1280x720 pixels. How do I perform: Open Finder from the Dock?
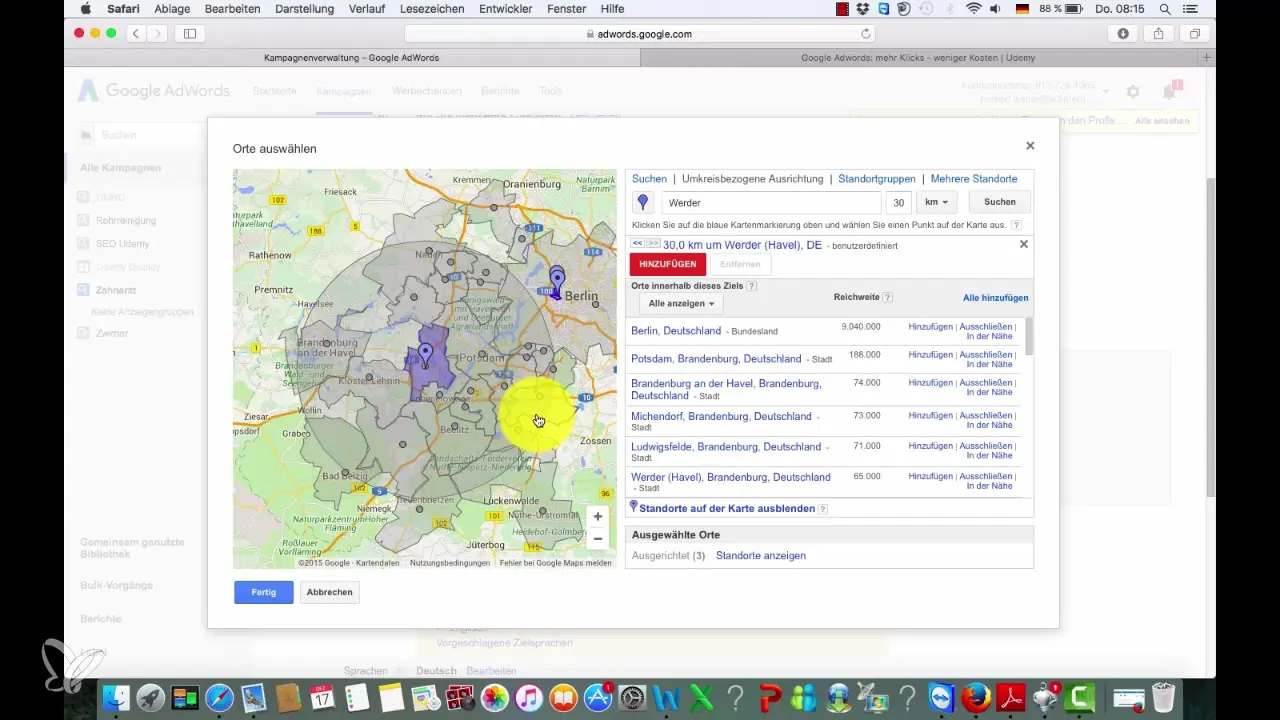[116, 697]
